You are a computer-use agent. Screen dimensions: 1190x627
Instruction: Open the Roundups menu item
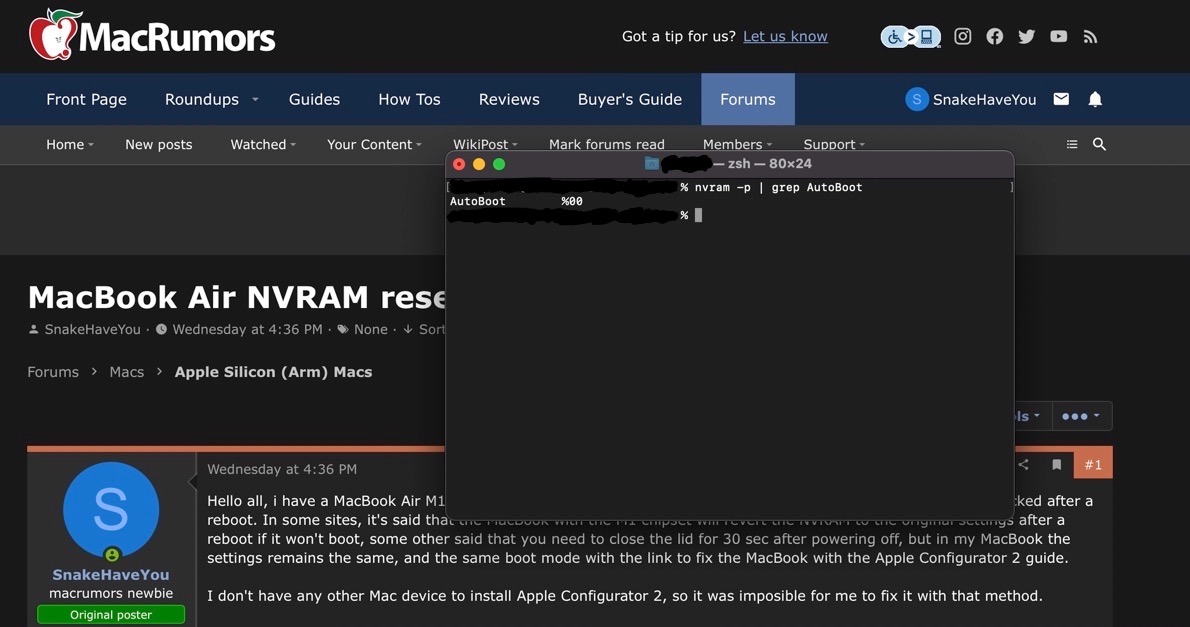(x=202, y=99)
